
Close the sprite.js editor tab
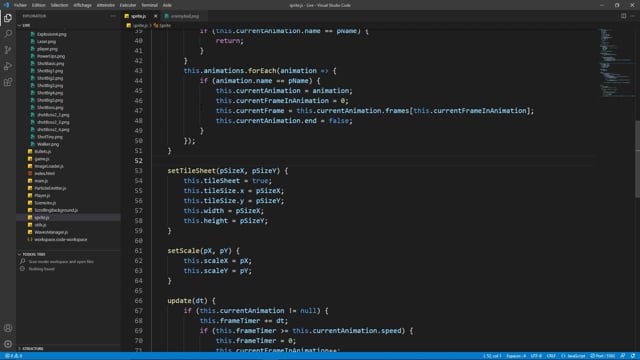tap(156, 16)
